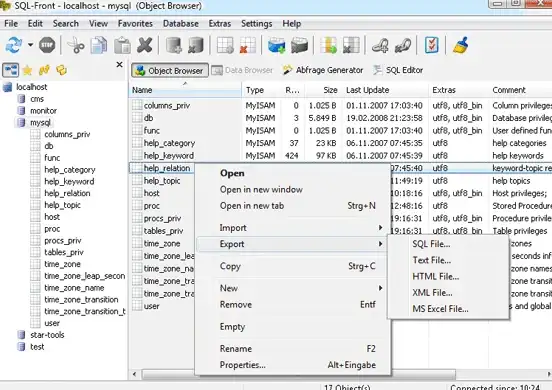
Task: Click the Delete Database cylinder-x icon
Action: tap(196, 45)
